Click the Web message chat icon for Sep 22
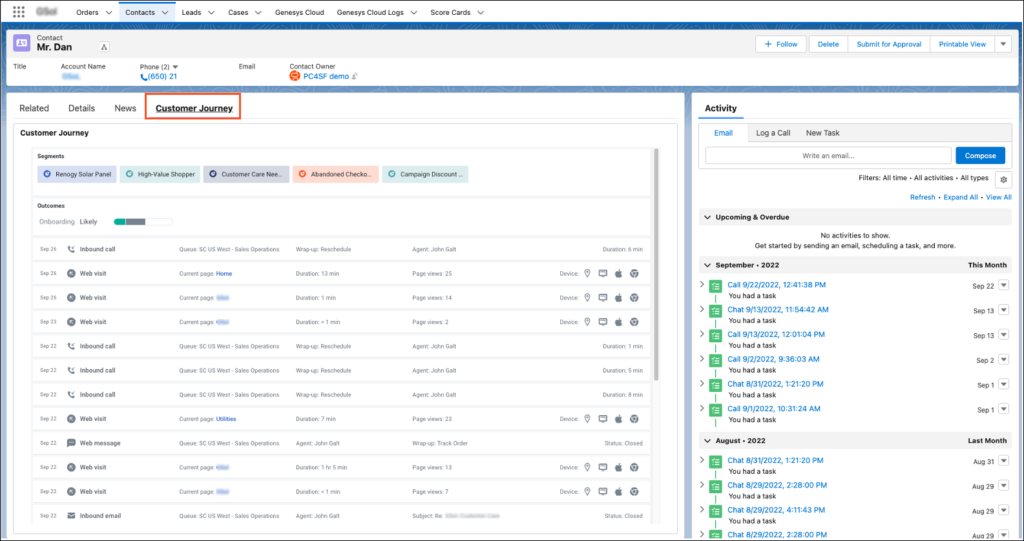The height and width of the screenshot is (541, 1024). [x=71, y=443]
